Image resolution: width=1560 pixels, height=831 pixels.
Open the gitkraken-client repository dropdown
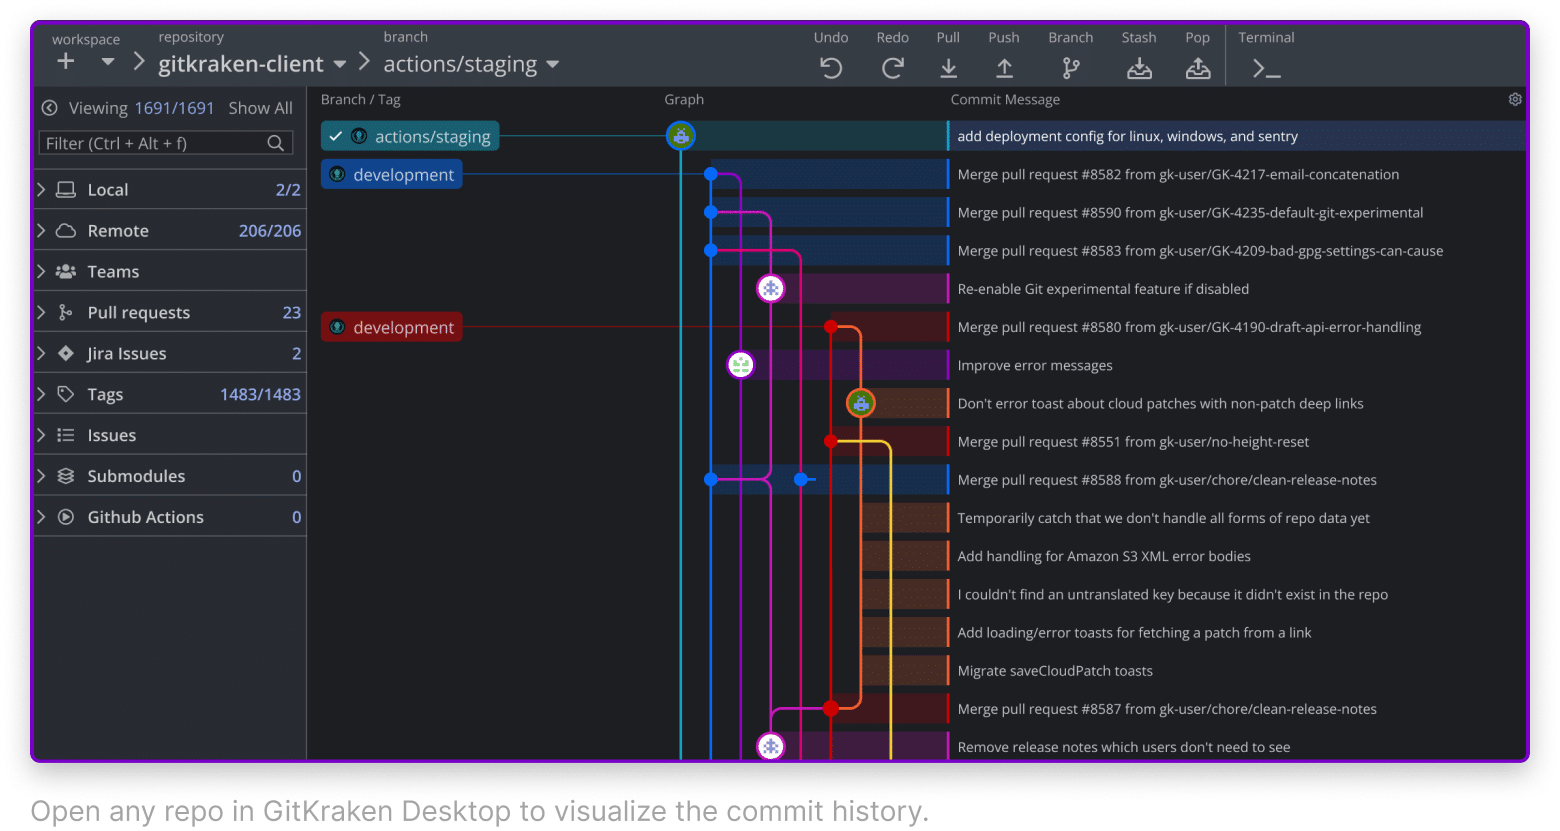[x=340, y=64]
